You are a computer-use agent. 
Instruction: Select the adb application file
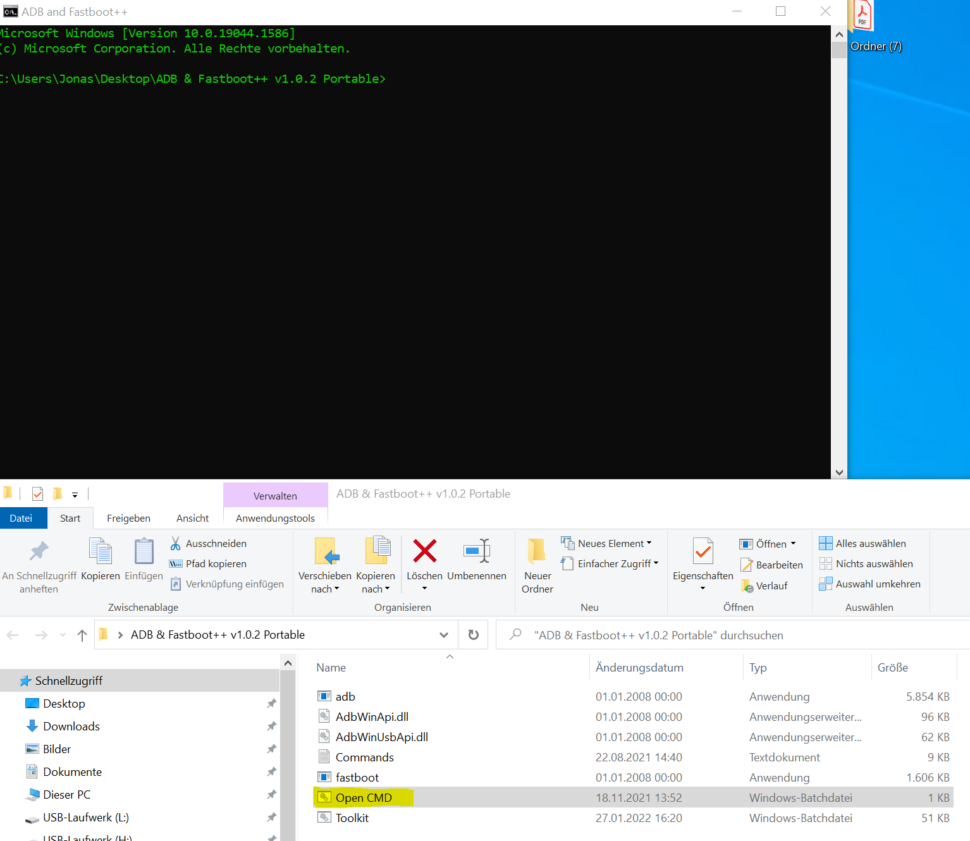click(x=633, y=696)
